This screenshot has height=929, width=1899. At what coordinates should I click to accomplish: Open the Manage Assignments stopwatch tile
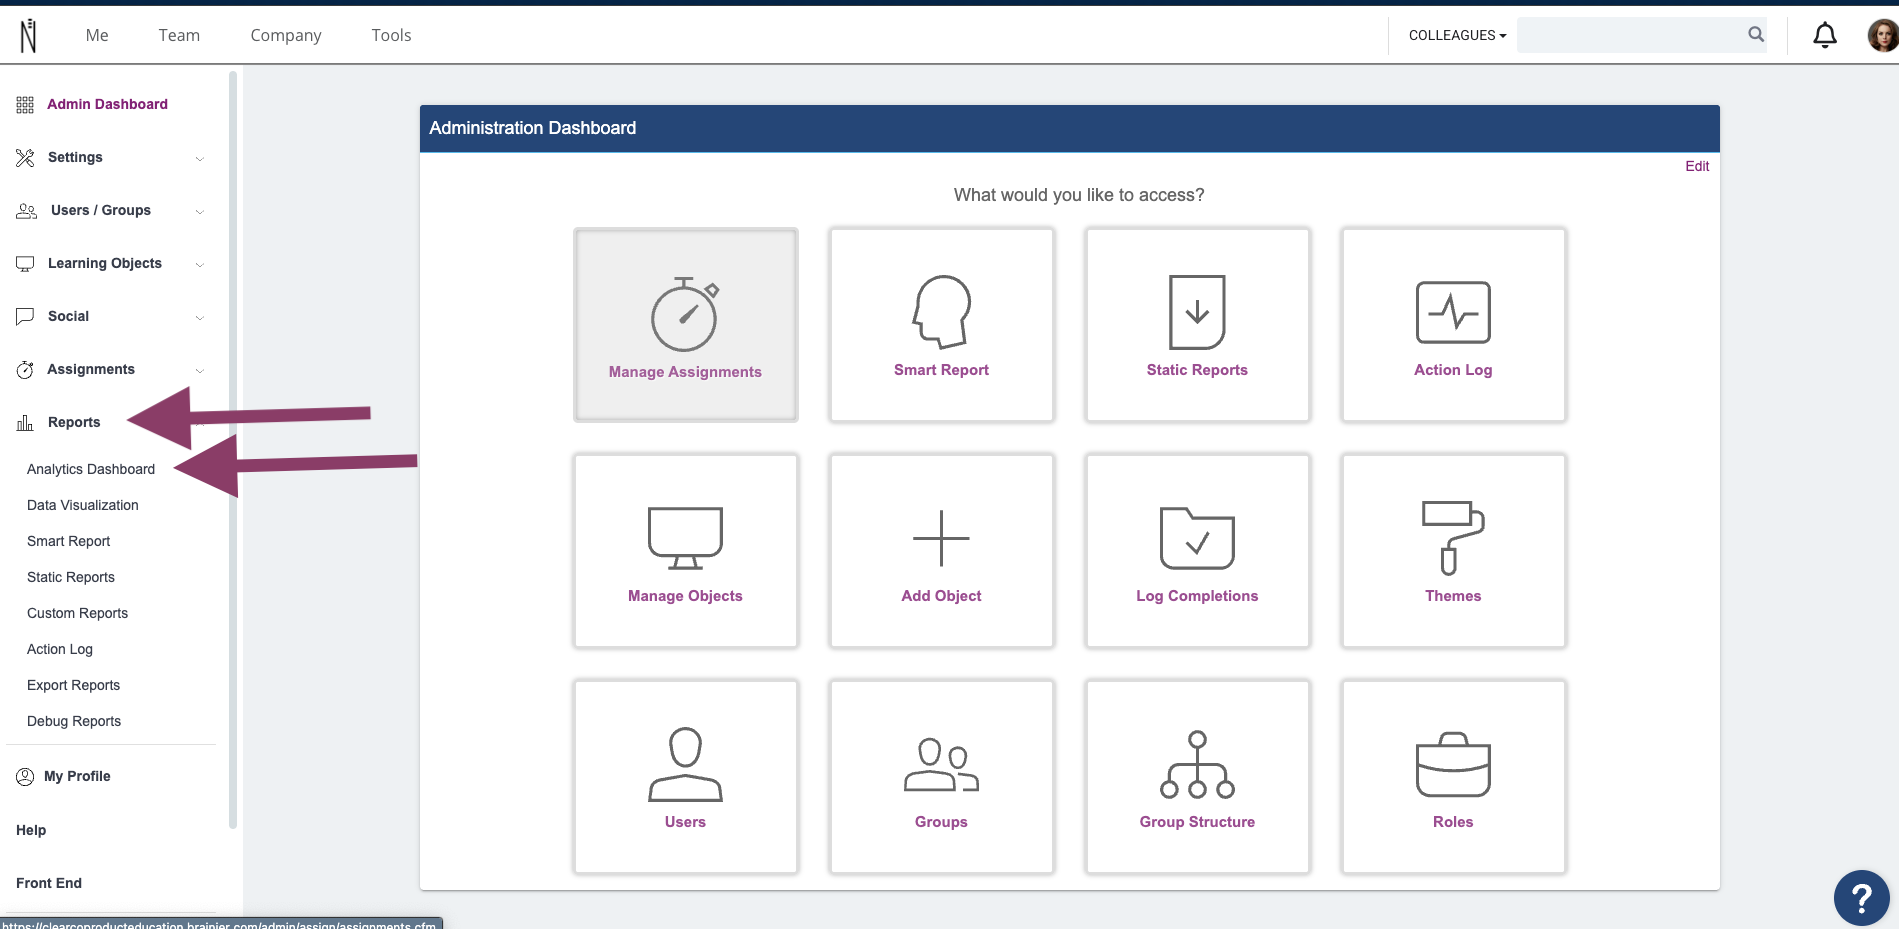pyautogui.click(x=685, y=325)
